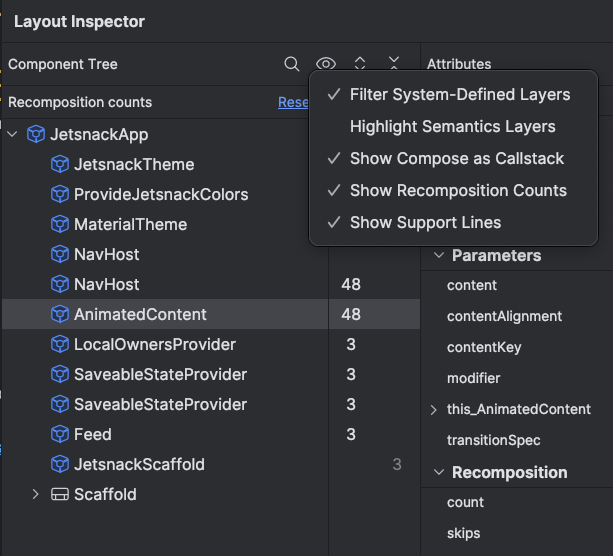The height and width of the screenshot is (556, 613).
Task: Click the eye view options icon
Action: [x=326, y=64]
